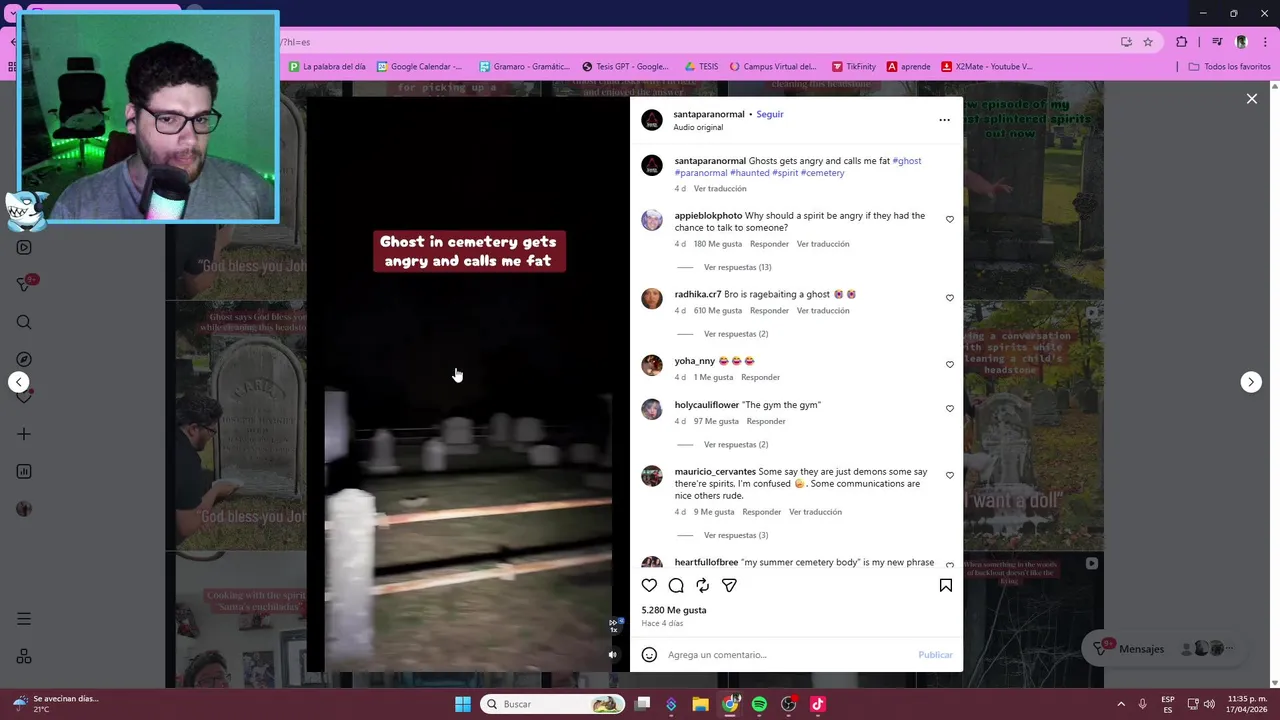This screenshot has width=1280, height=720.
Task: Open Tesis GPT Google bookmark
Action: [625, 67]
